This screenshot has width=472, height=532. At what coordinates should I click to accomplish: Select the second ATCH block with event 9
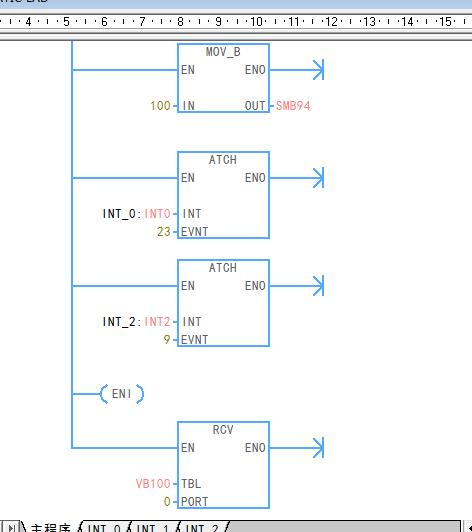coord(223,303)
